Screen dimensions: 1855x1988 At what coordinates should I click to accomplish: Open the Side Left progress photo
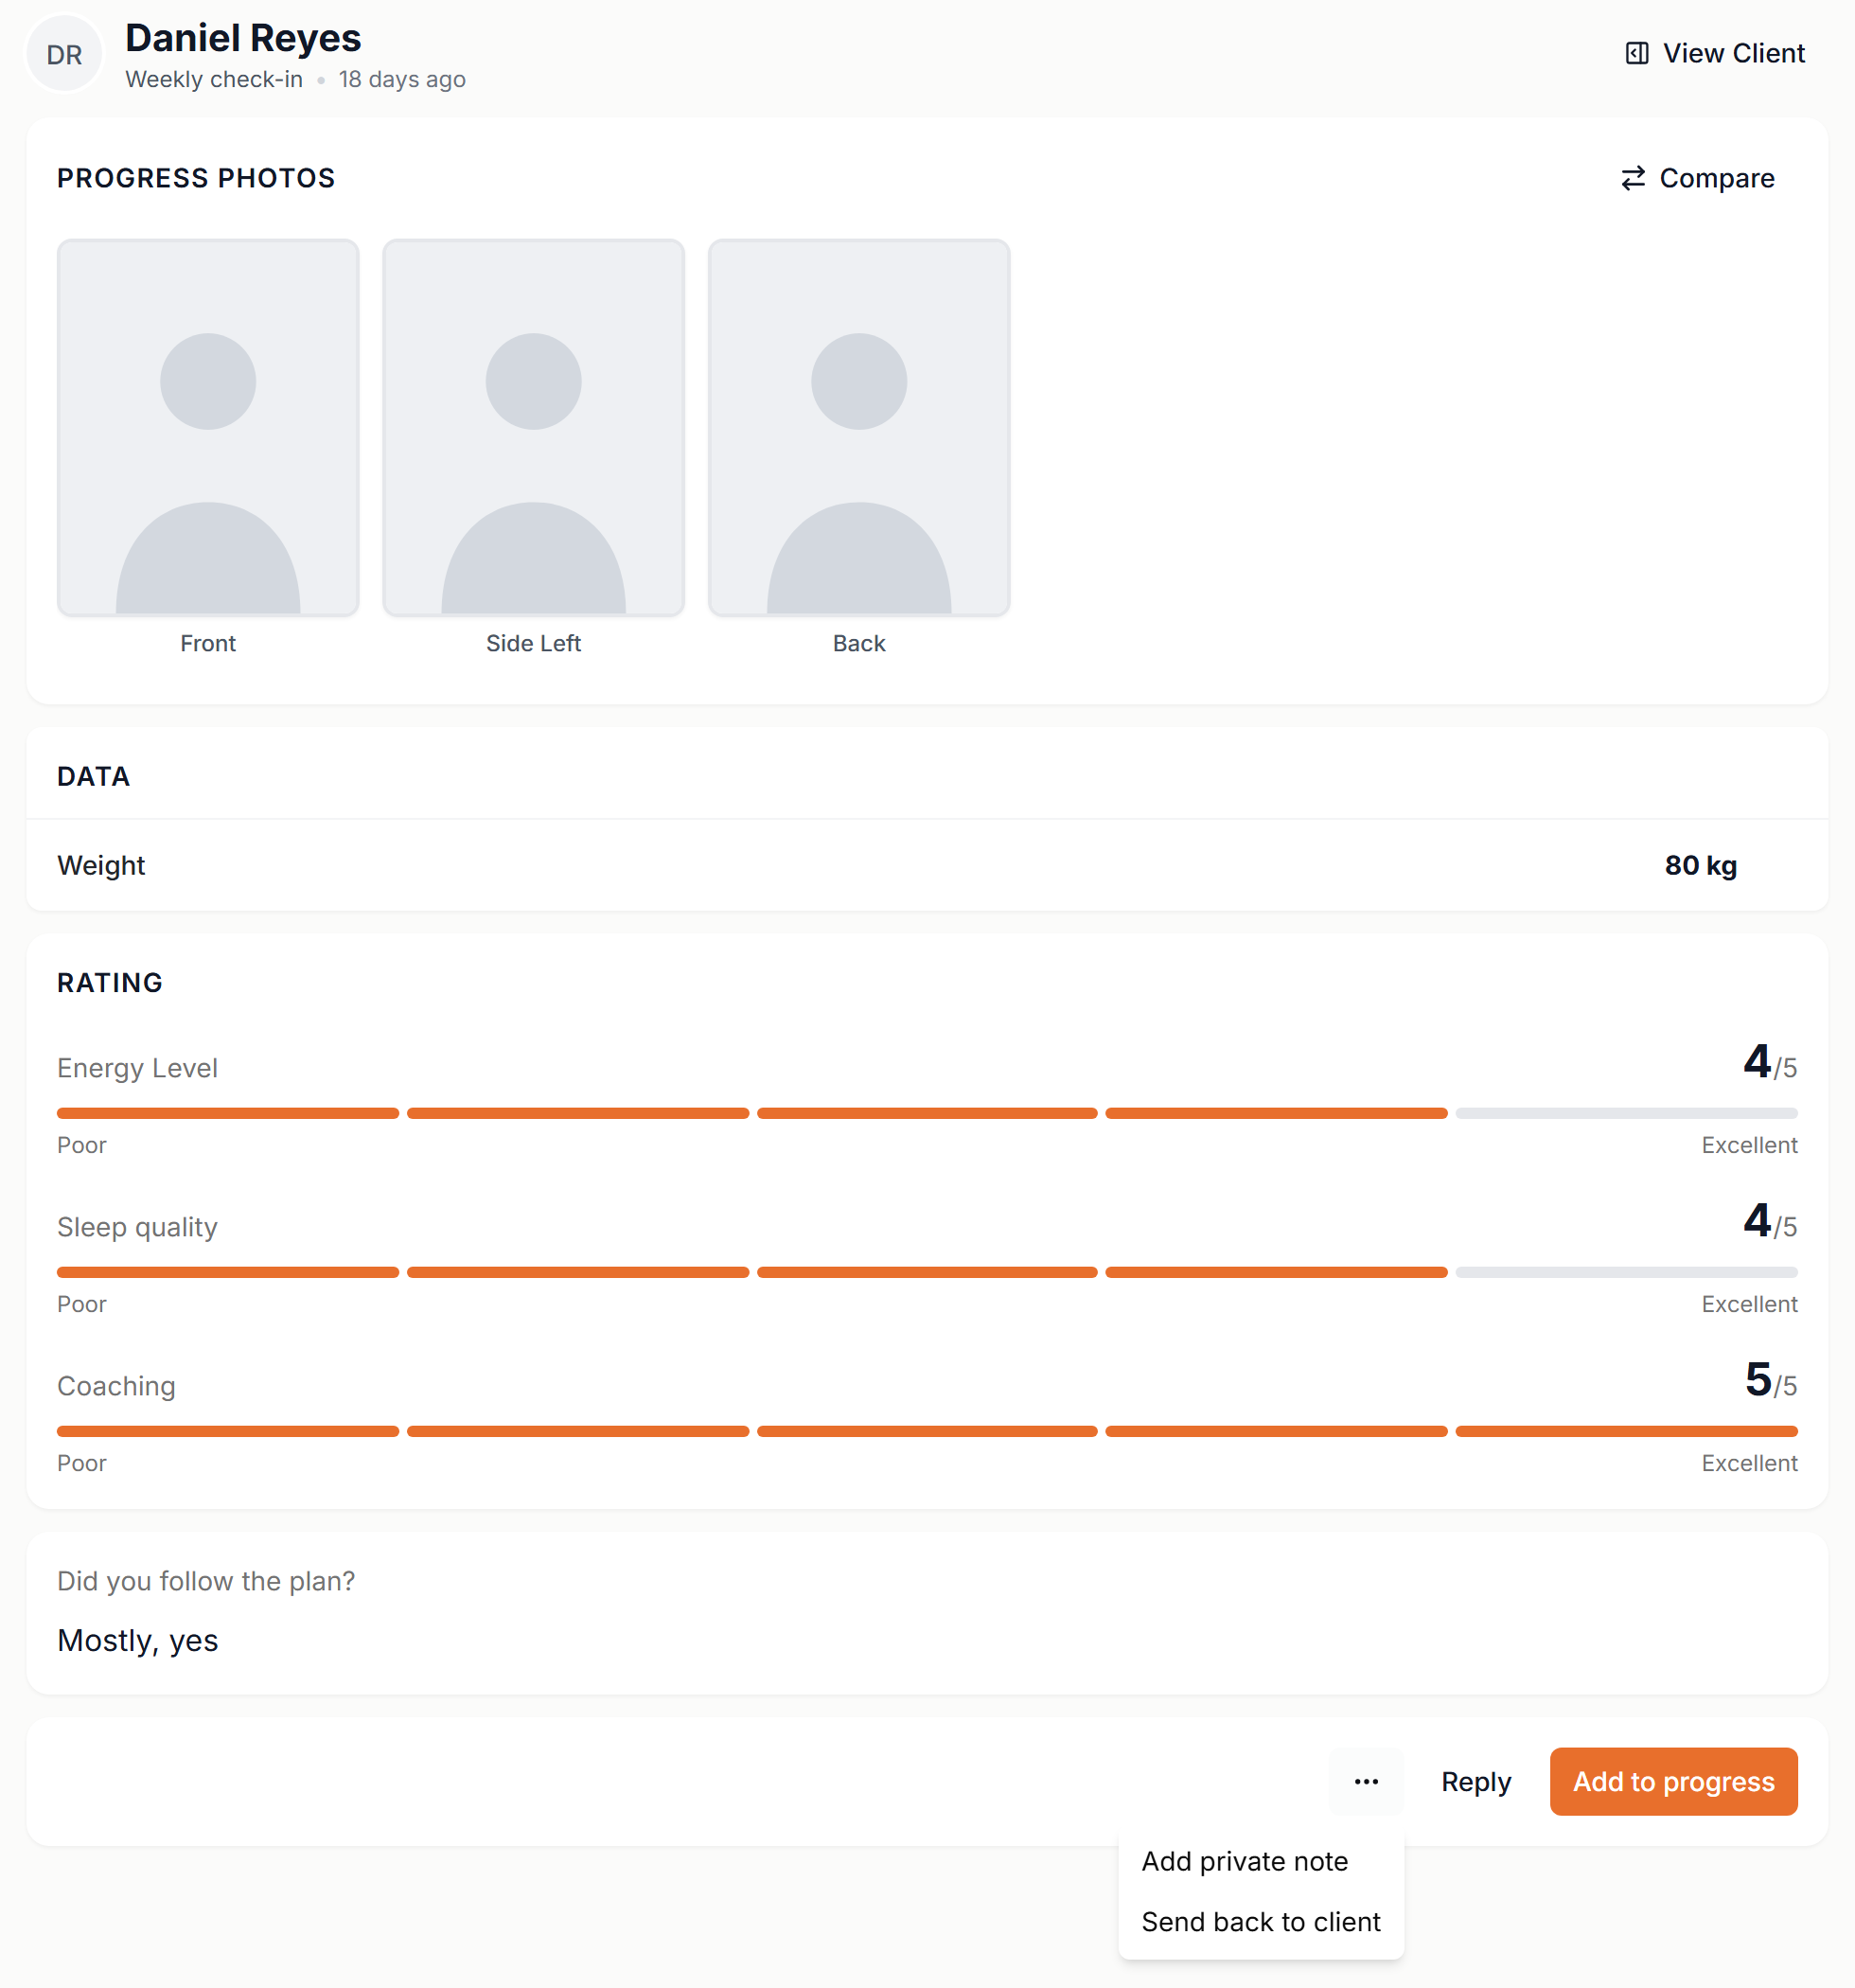click(533, 427)
